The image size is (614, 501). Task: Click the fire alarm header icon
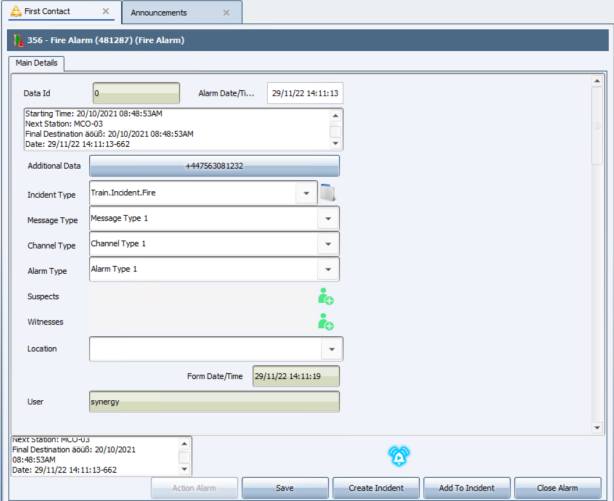tap(15, 41)
